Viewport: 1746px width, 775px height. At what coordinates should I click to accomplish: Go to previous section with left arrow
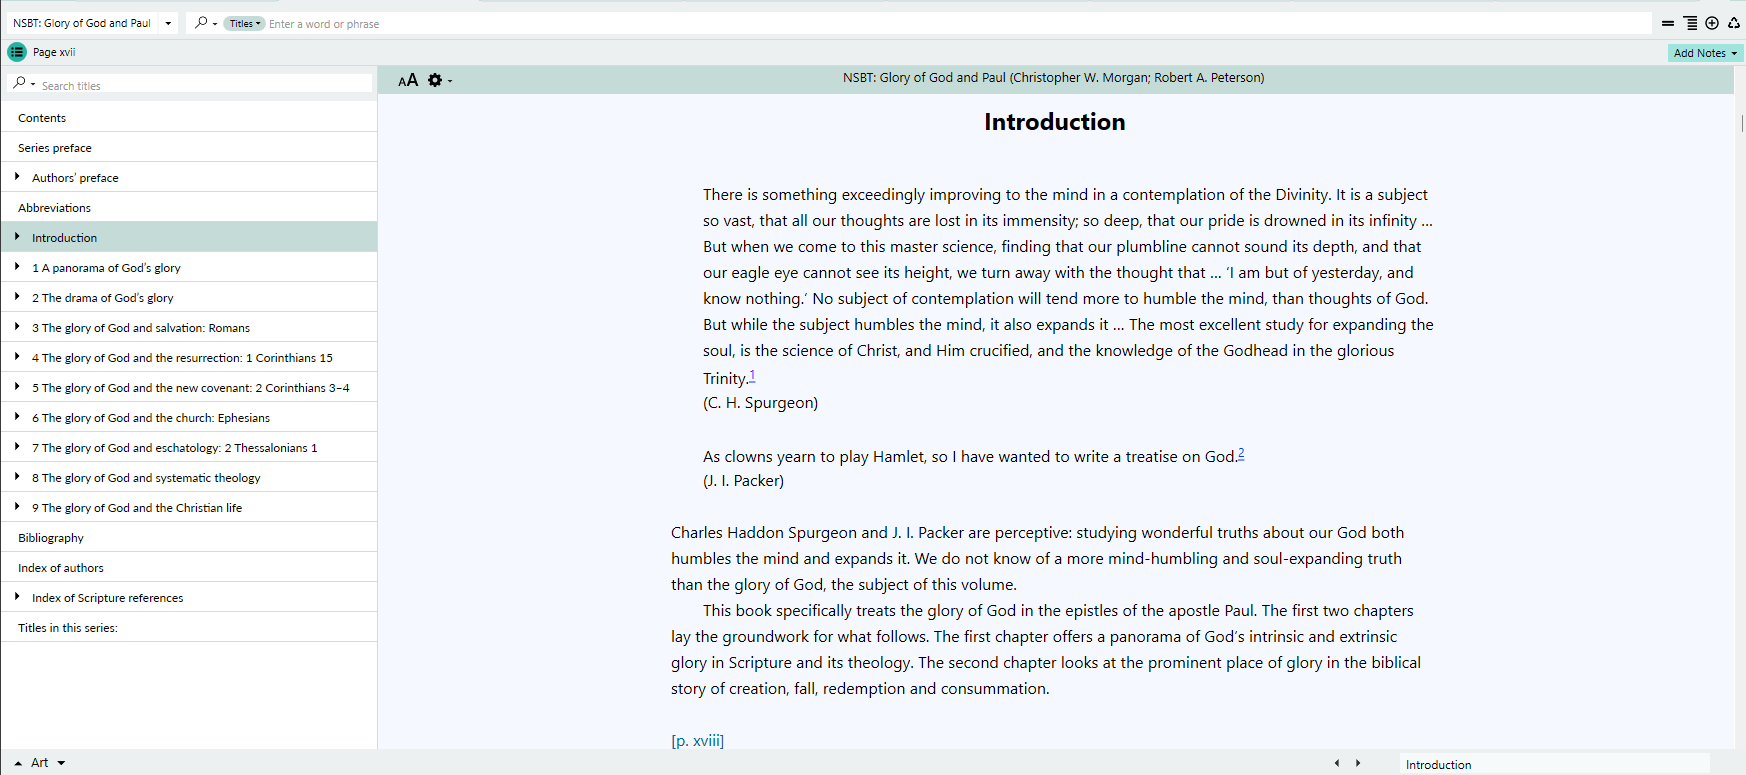(1337, 763)
